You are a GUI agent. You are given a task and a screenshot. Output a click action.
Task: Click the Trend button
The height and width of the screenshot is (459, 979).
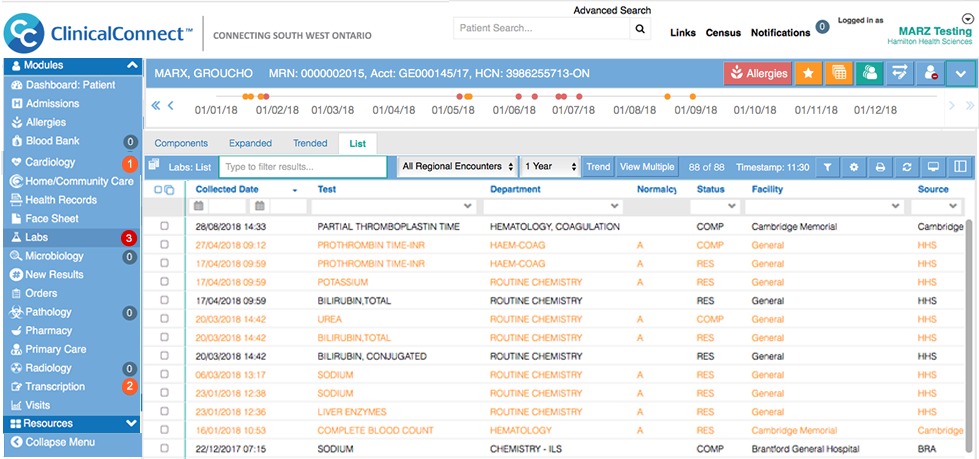tap(598, 167)
